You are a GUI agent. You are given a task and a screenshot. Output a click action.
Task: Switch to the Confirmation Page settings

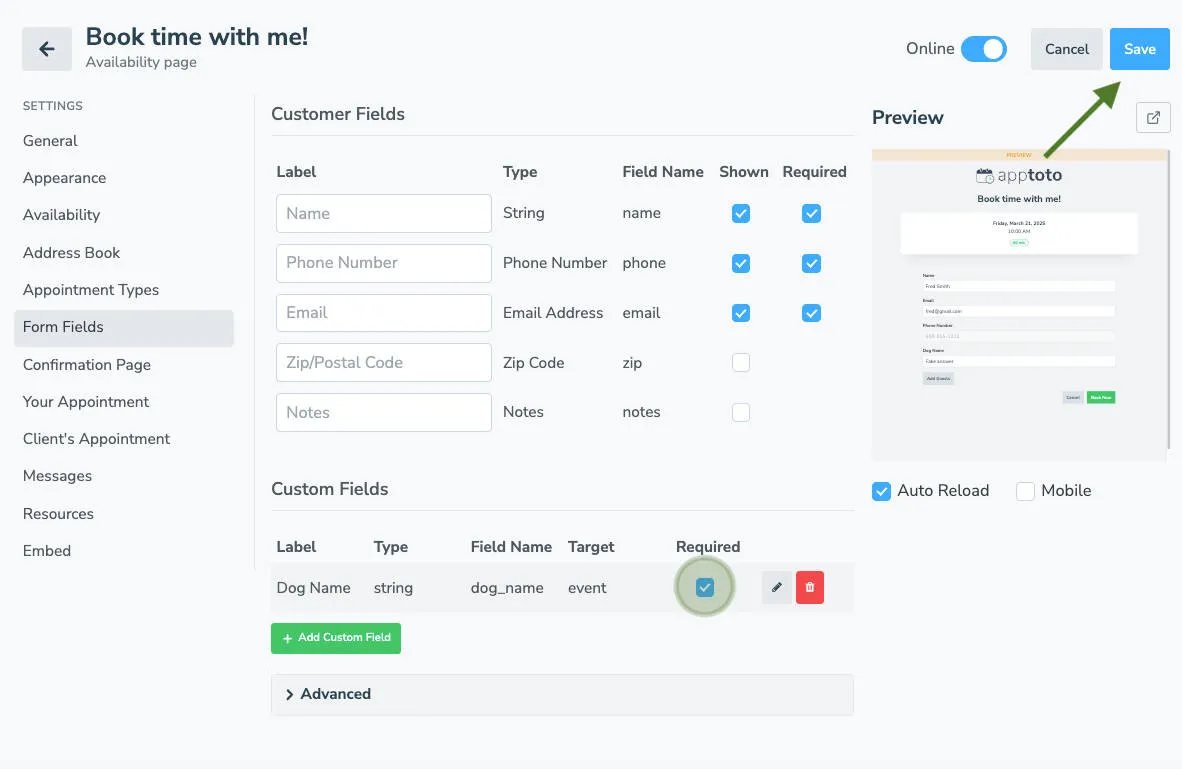[x=87, y=364]
